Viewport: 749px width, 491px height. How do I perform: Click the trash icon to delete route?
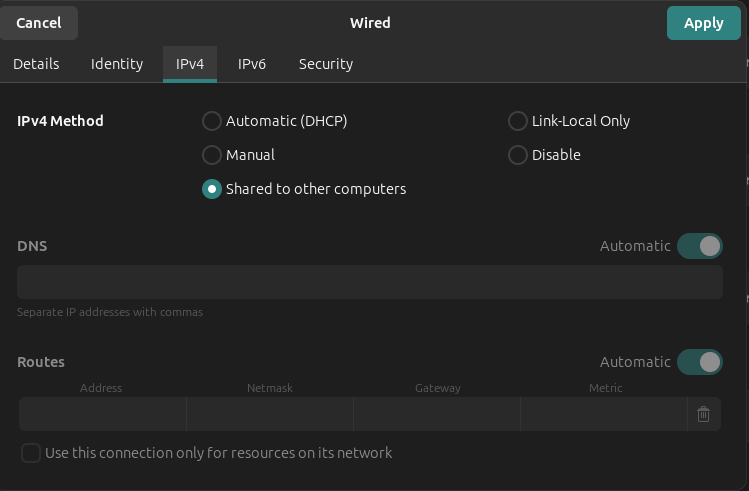(703, 414)
